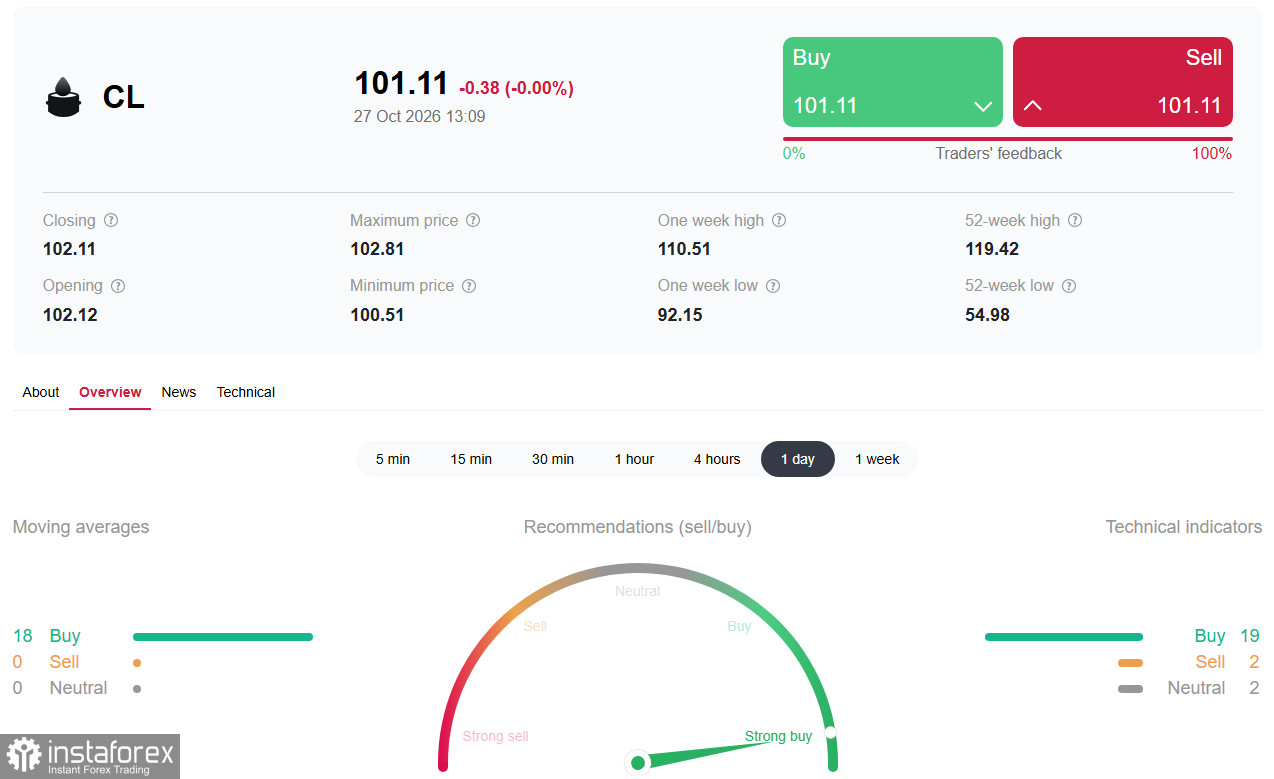
Task: Click the One week low question icon
Action: pos(773,286)
